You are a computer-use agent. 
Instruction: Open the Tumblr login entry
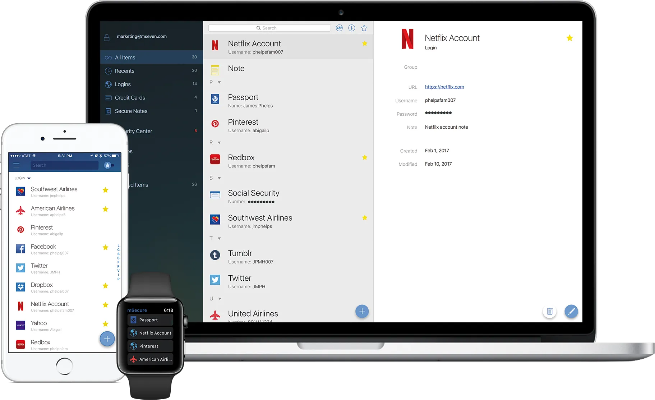[x=240, y=254]
